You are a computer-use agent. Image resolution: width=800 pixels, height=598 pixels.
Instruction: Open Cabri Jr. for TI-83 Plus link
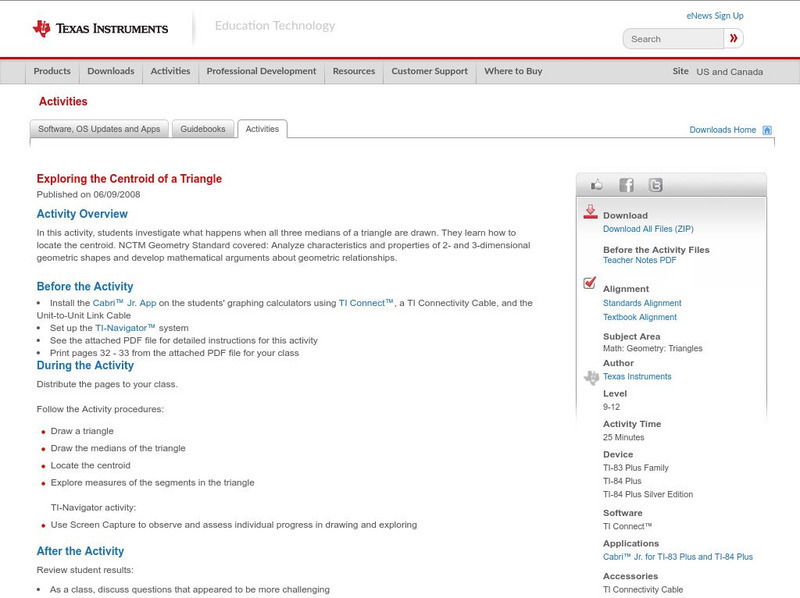tap(678, 557)
